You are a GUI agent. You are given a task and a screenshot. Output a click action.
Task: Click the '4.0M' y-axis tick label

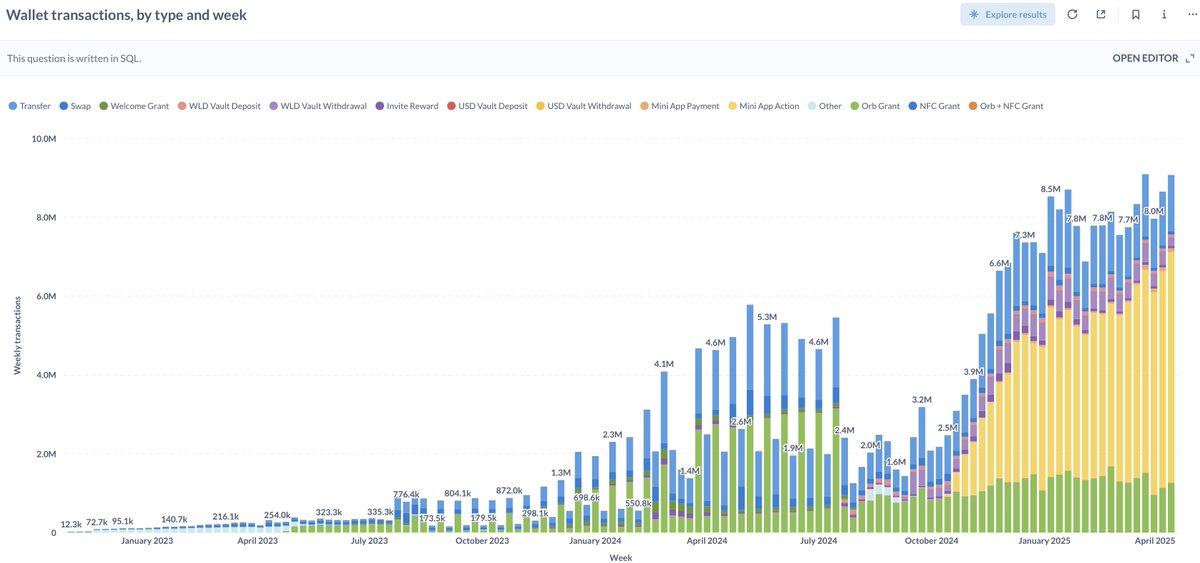pyautogui.click(x=46, y=375)
